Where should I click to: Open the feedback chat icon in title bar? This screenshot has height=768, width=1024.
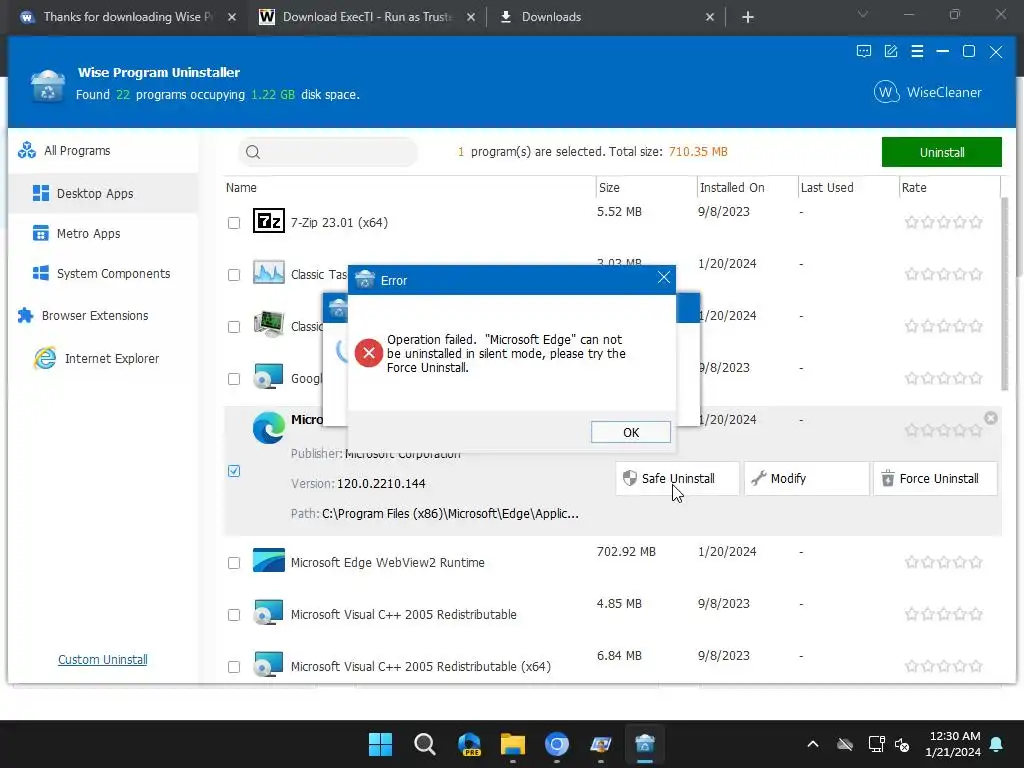point(863,52)
